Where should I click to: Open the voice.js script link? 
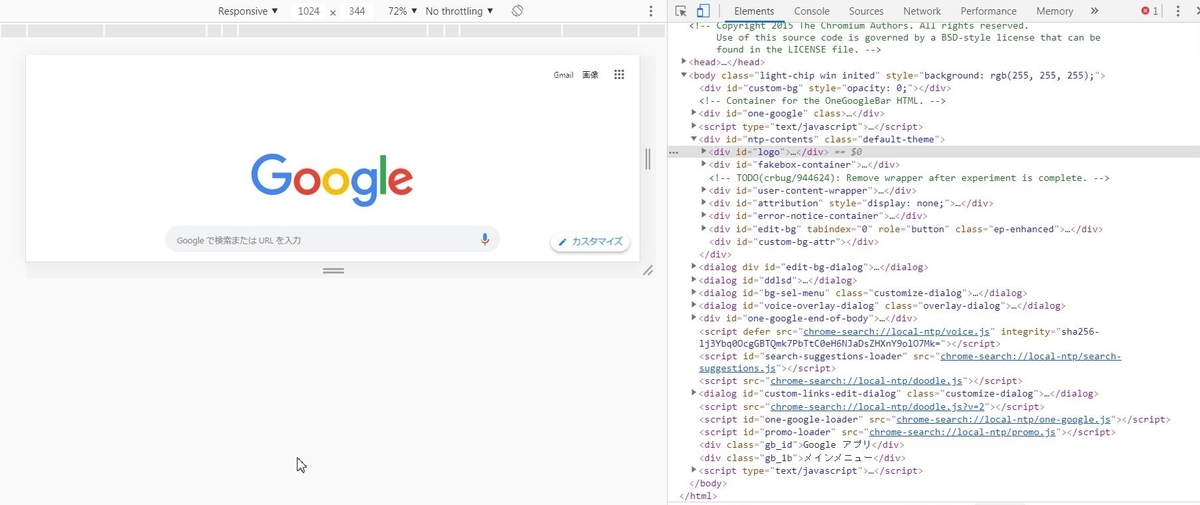(x=880, y=331)
